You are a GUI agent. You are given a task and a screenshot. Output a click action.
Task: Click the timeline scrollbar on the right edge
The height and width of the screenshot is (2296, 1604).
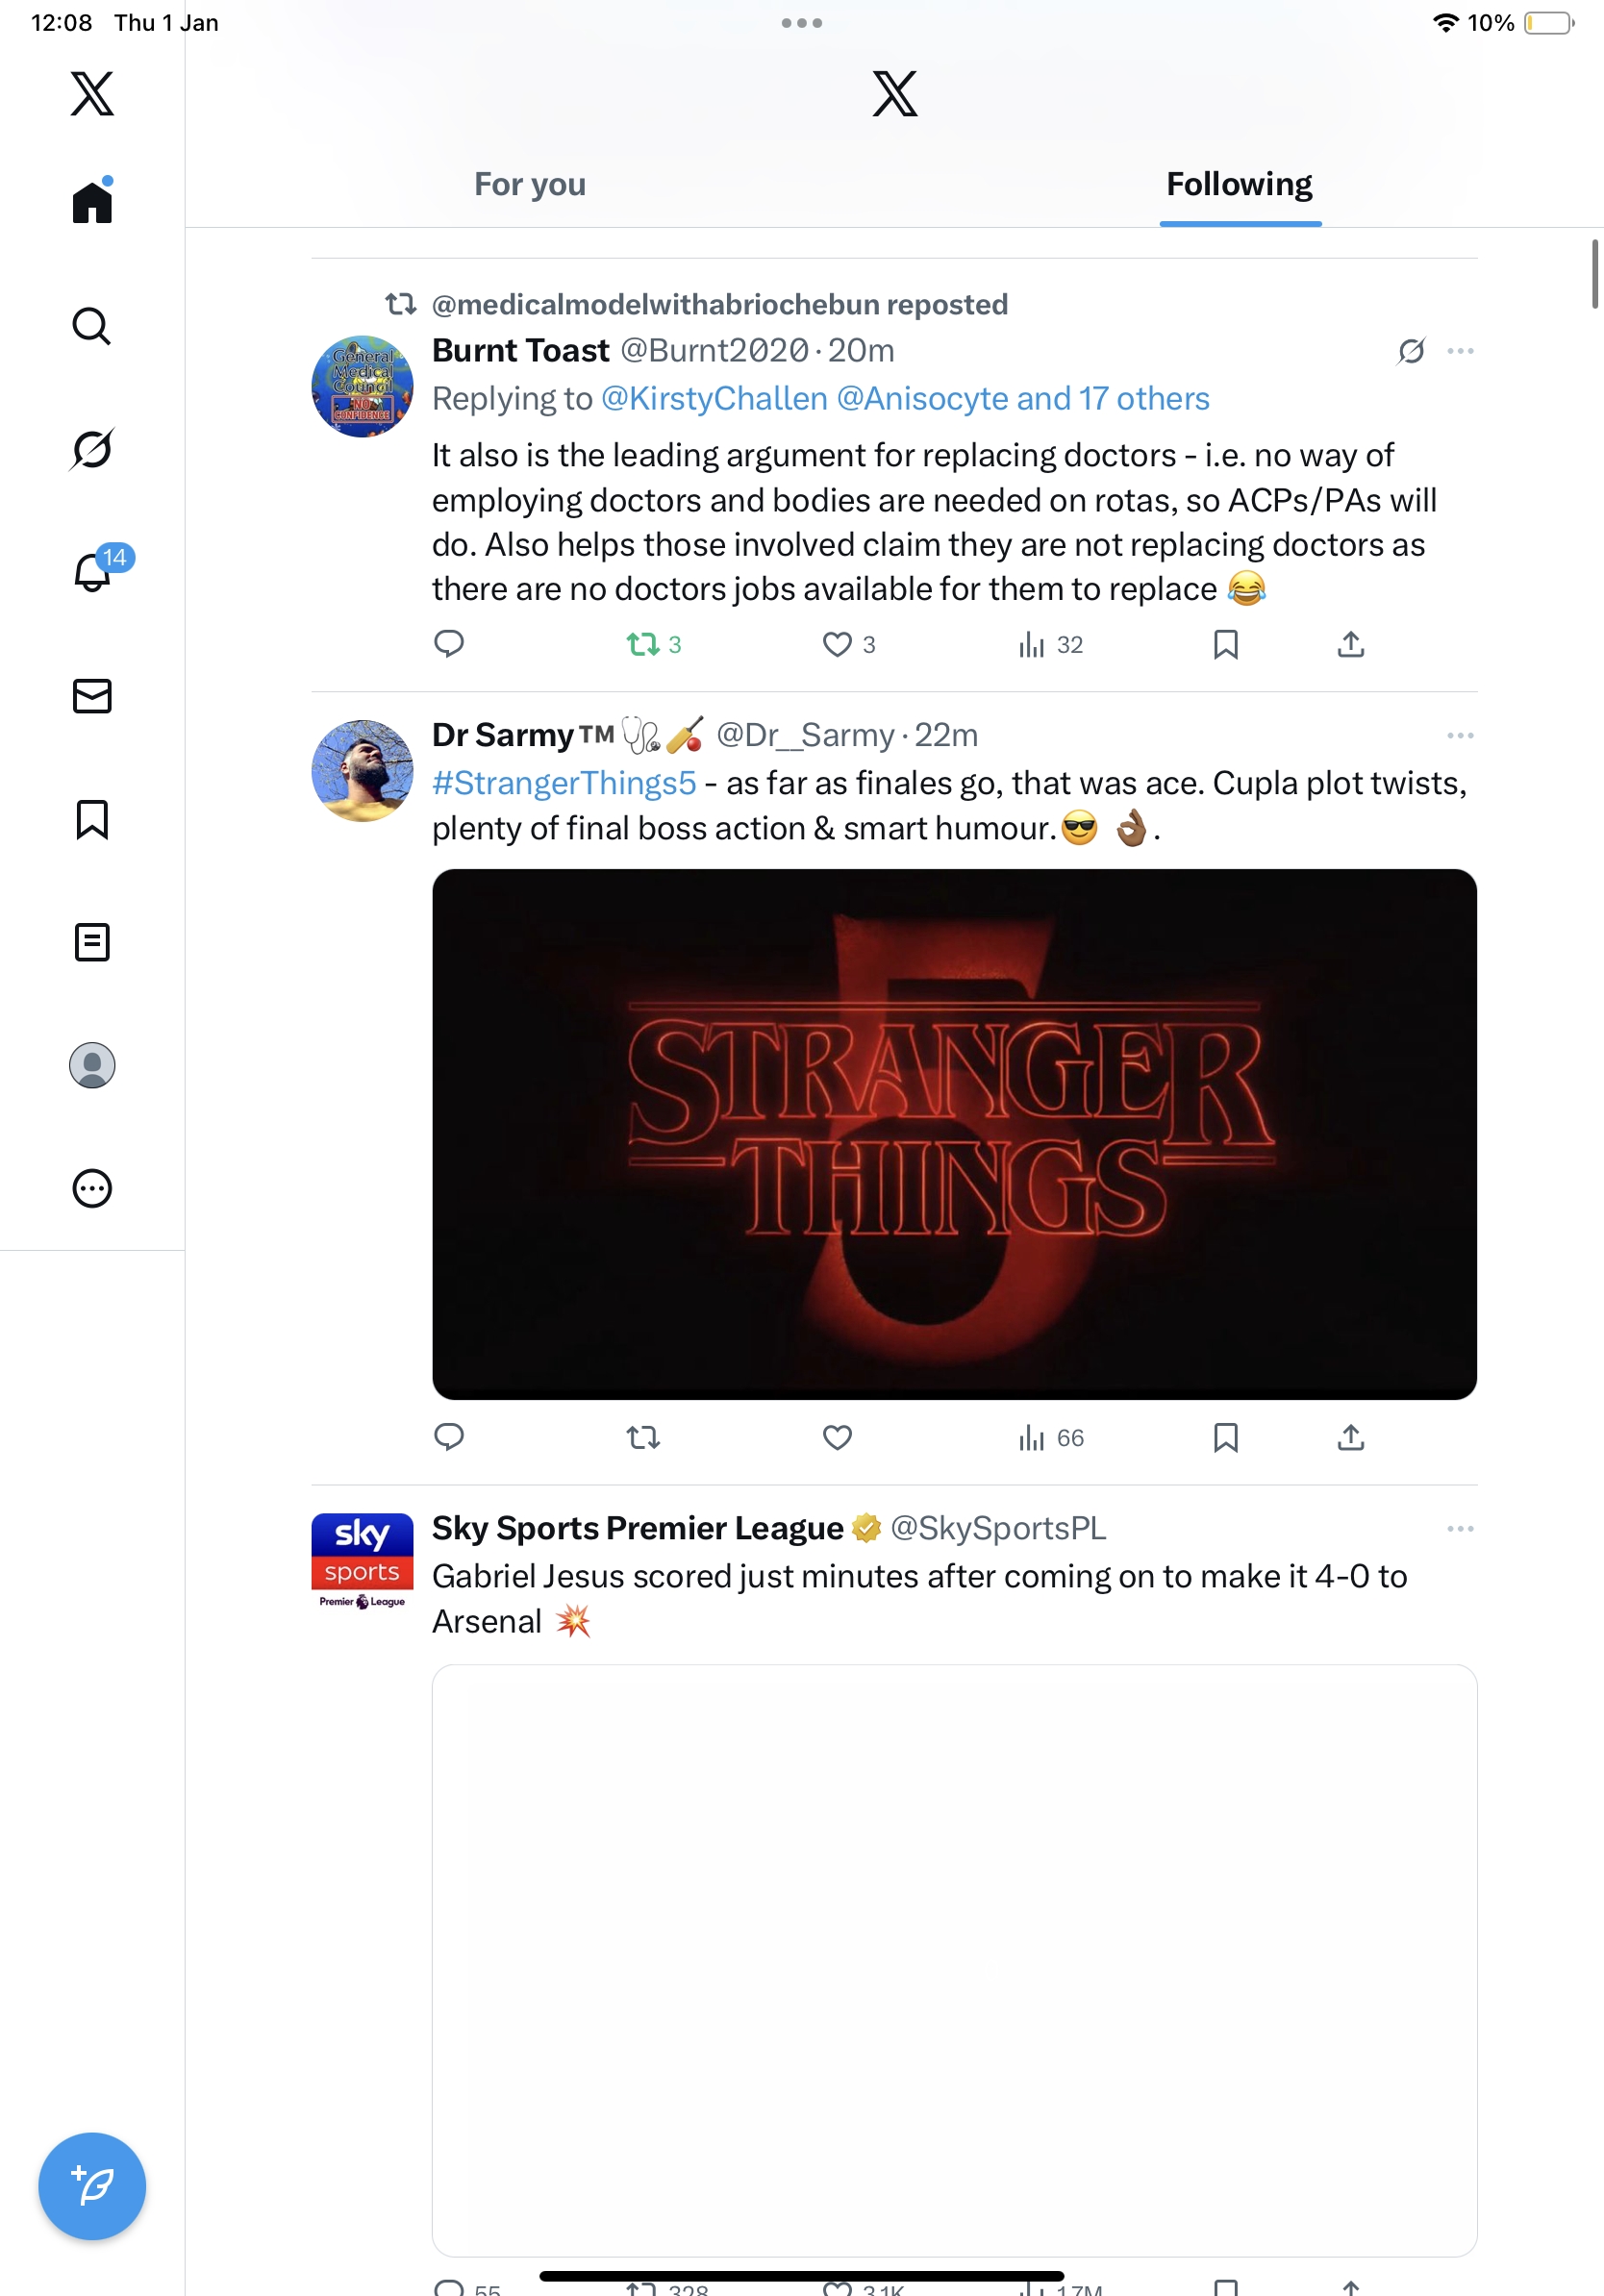[x=1595, y=275]
